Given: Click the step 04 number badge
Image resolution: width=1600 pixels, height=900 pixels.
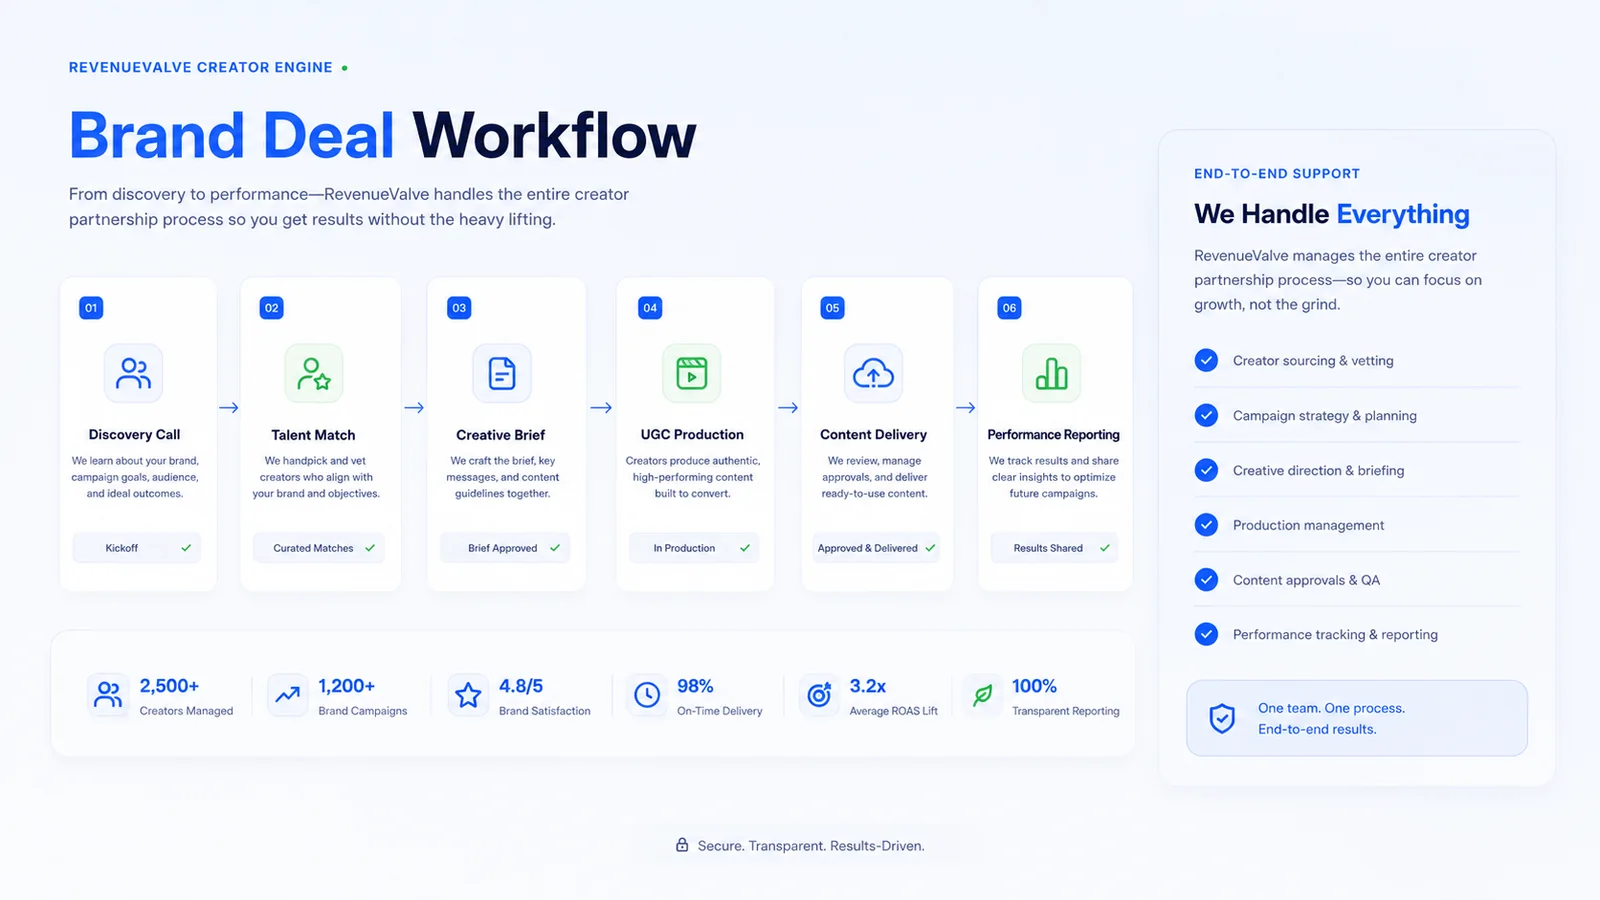Looking at the screenshot, I should 650,308.
